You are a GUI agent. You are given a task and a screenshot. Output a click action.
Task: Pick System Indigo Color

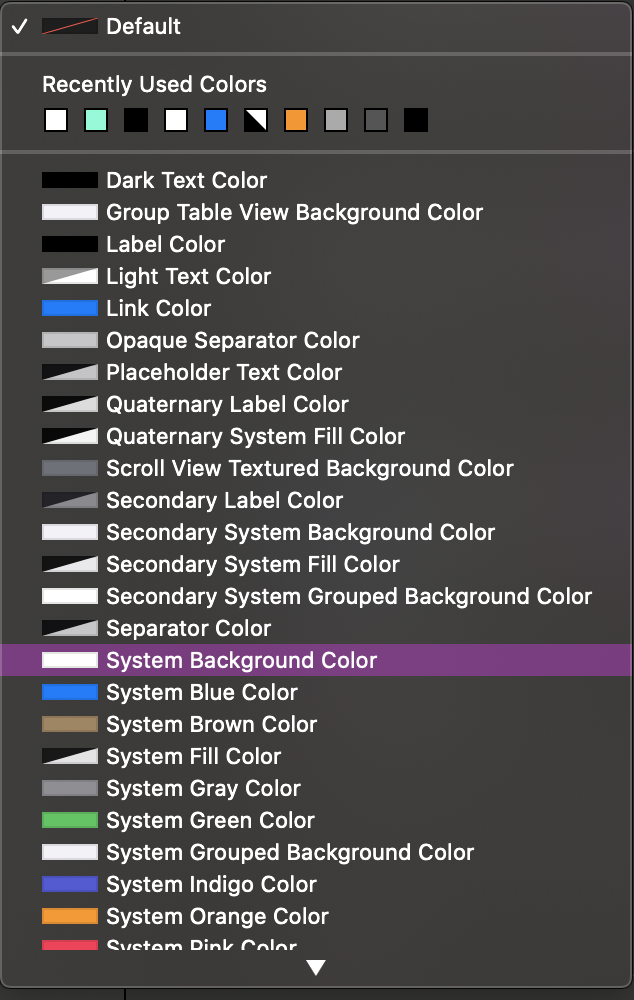click(x=211, y=884)
